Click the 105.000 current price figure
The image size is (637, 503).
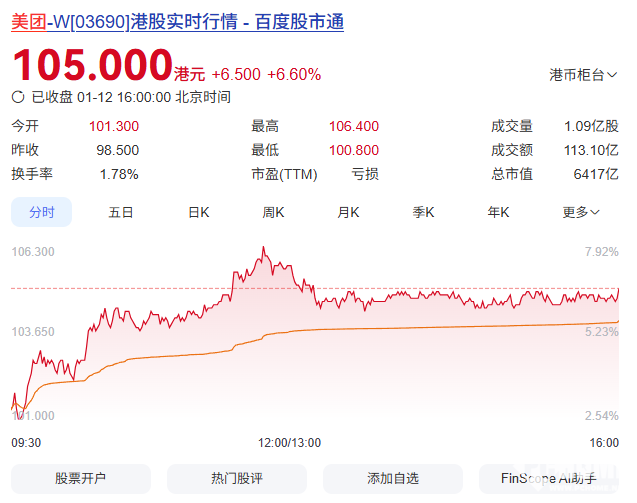91,66
